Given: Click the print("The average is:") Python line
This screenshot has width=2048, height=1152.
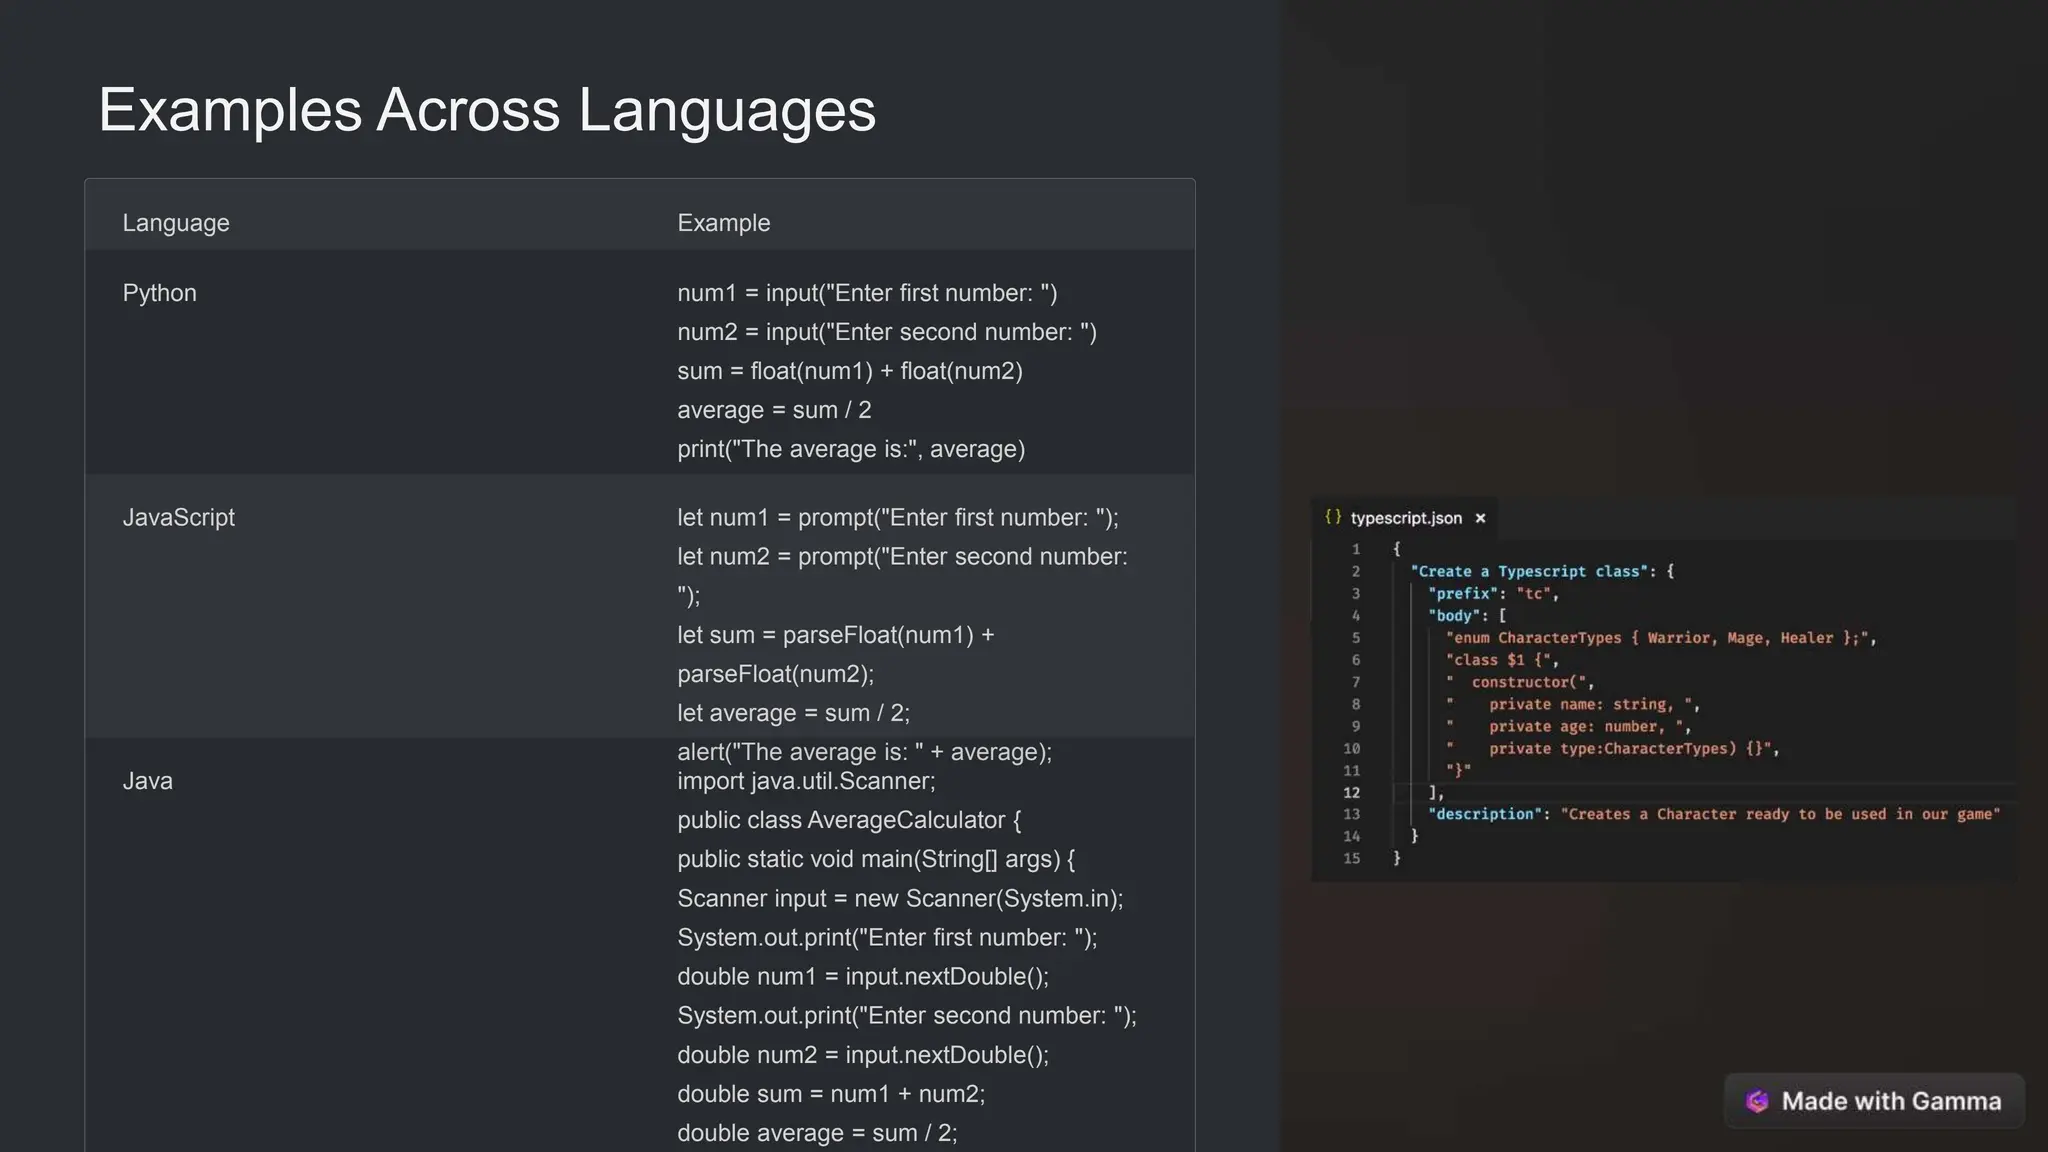Looking at the screenshot, I should 850,449.
